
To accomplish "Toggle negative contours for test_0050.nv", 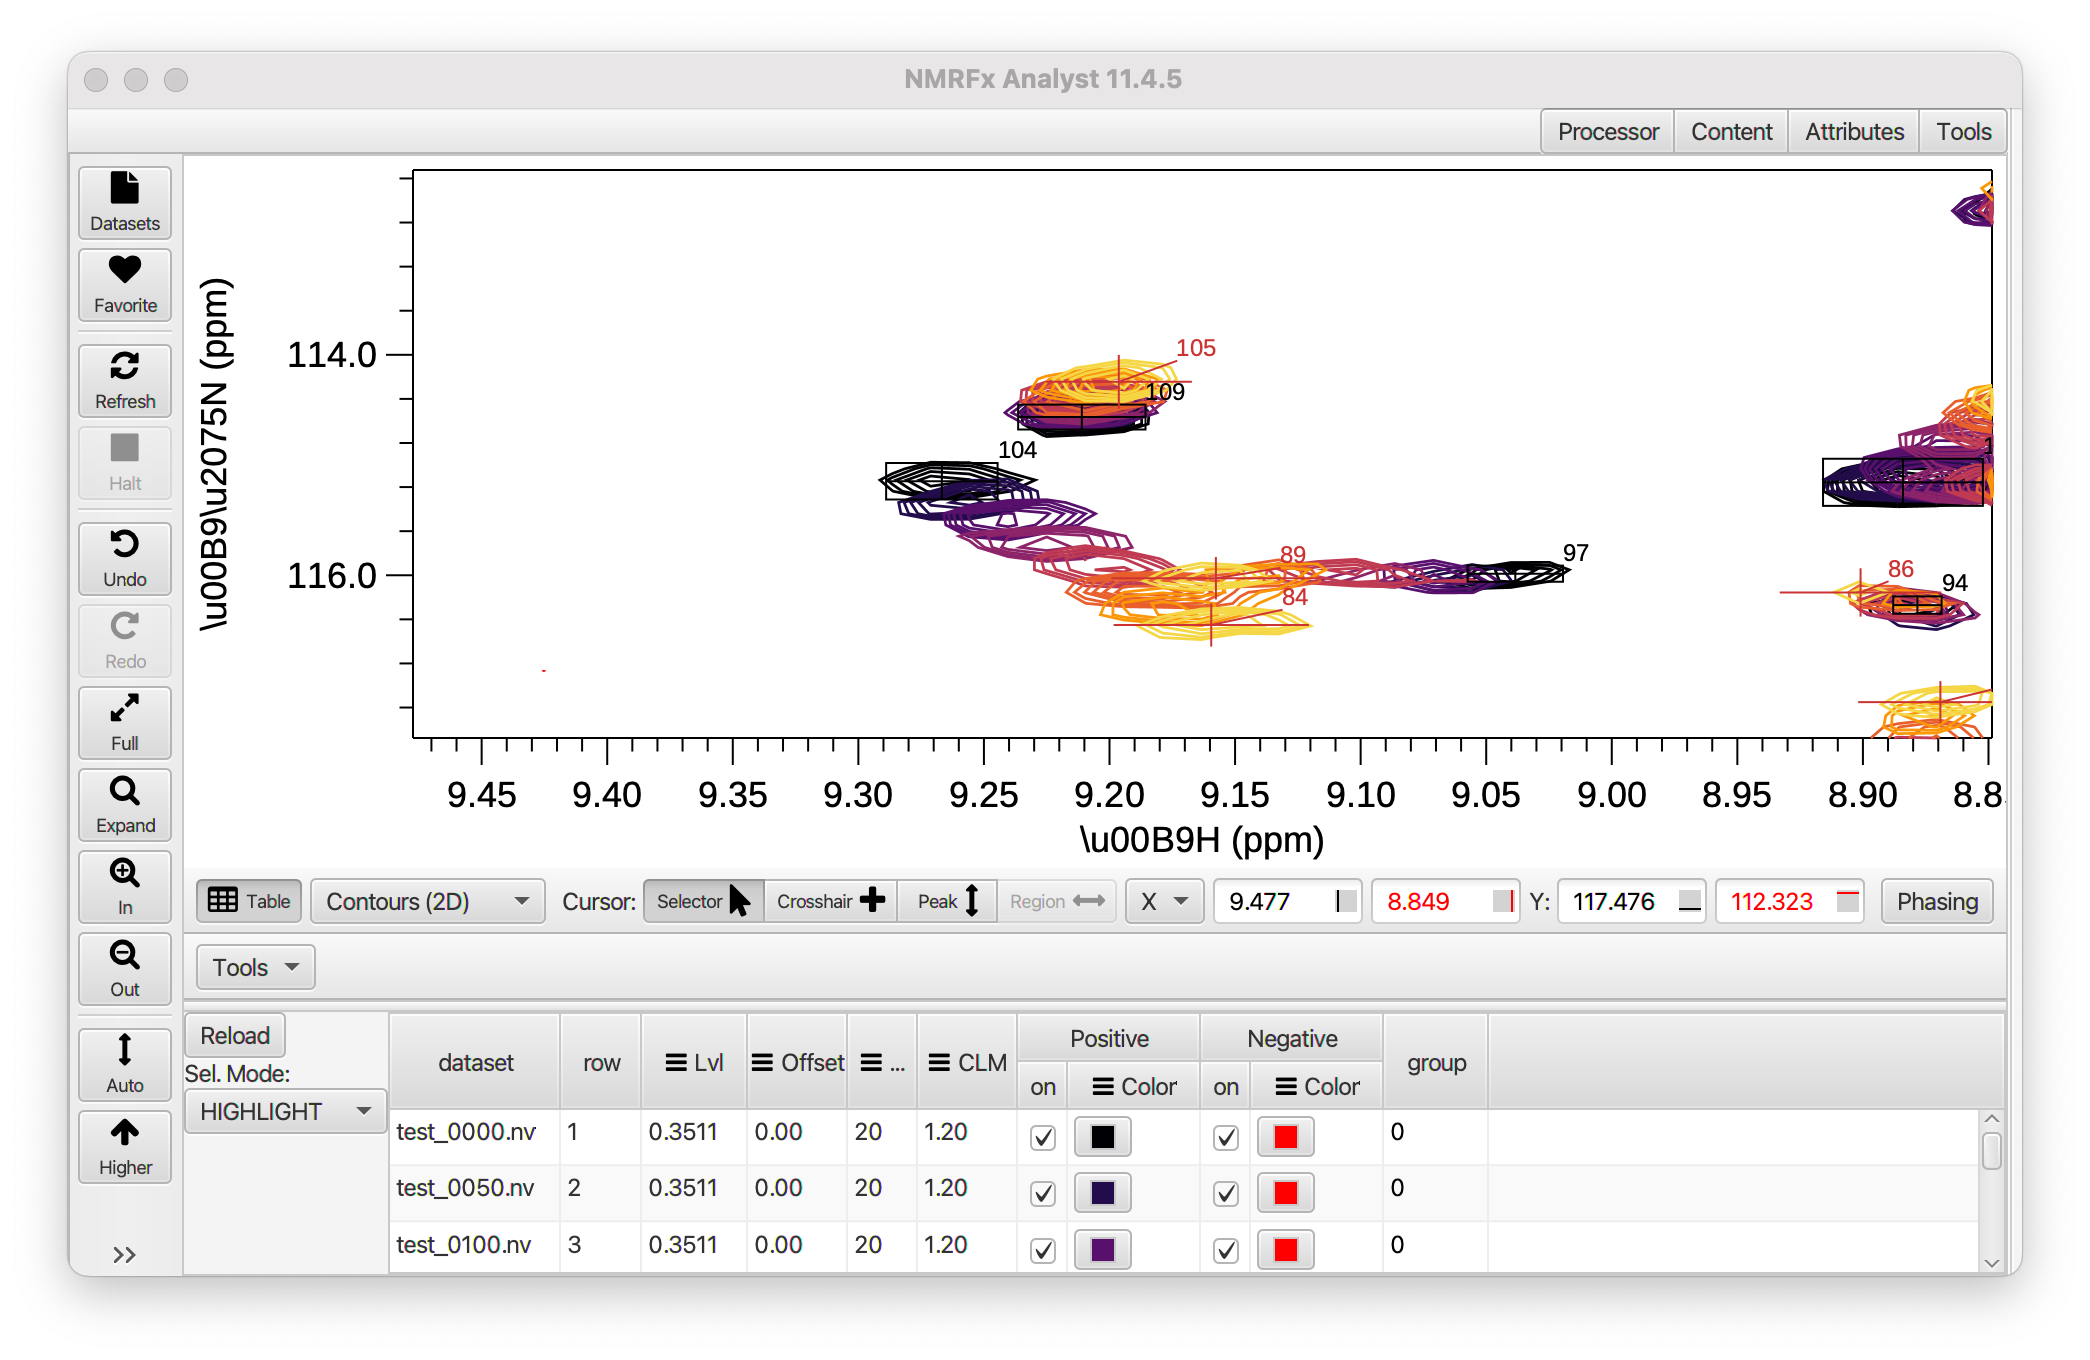I will tap(1226, 1193).
